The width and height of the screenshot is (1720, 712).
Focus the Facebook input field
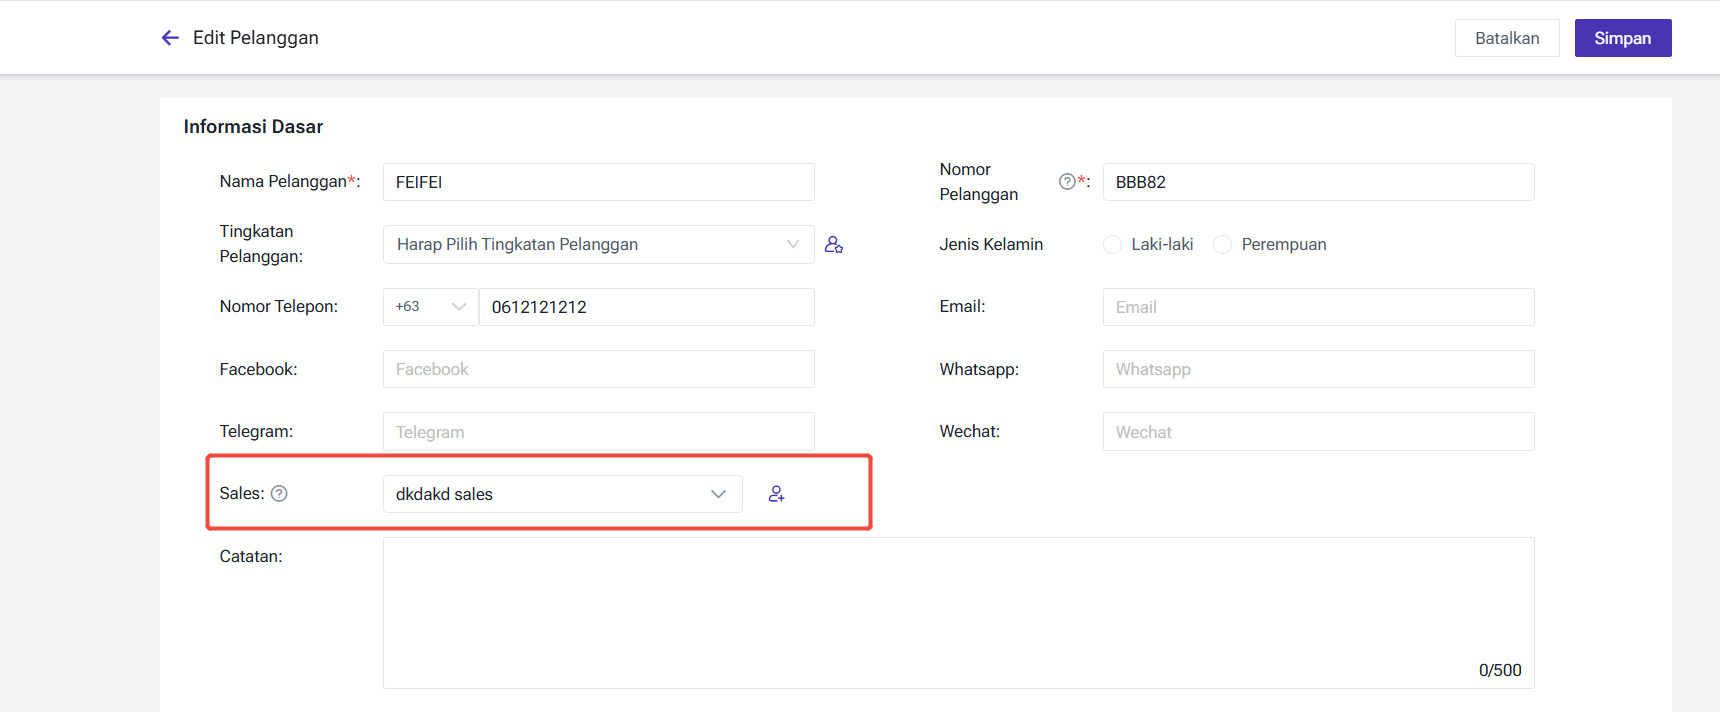point(598,369)
